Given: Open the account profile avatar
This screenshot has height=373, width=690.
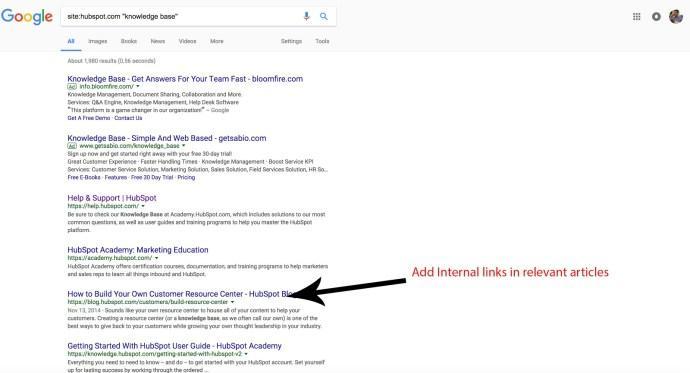Looking at the screenshot, I should click(676, 17).
